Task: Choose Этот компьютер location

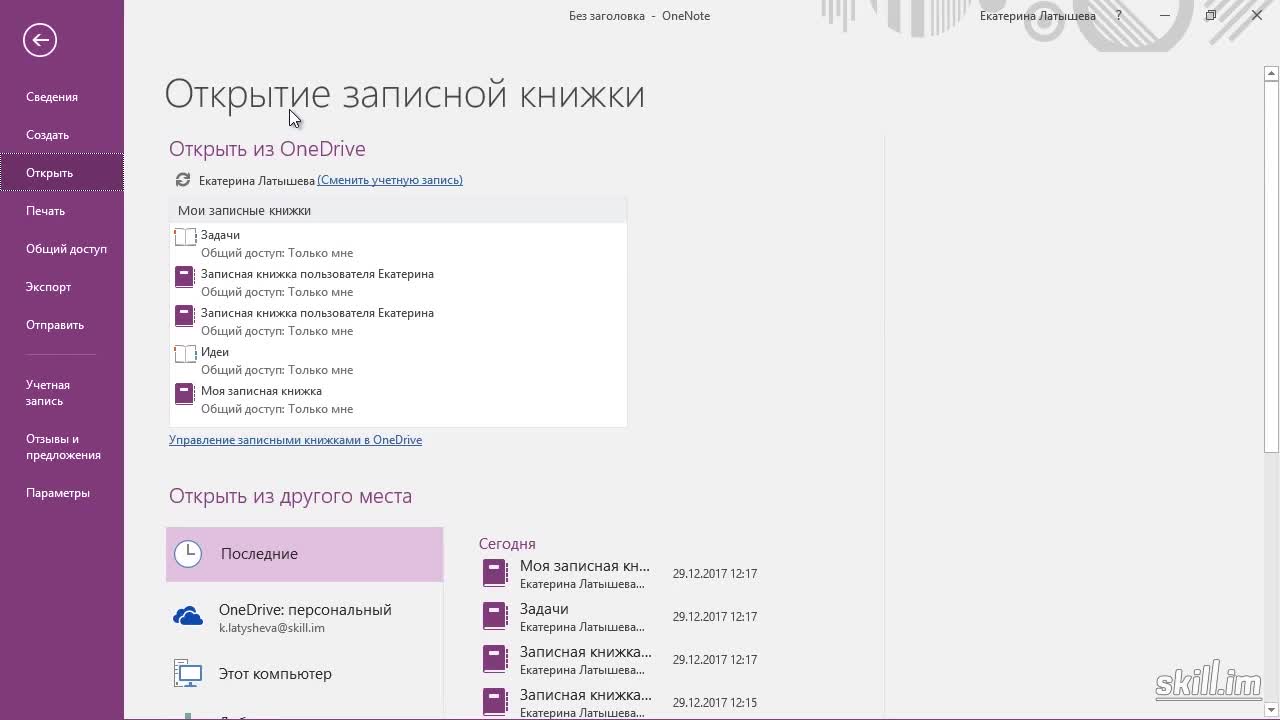Action: point(304,674)
